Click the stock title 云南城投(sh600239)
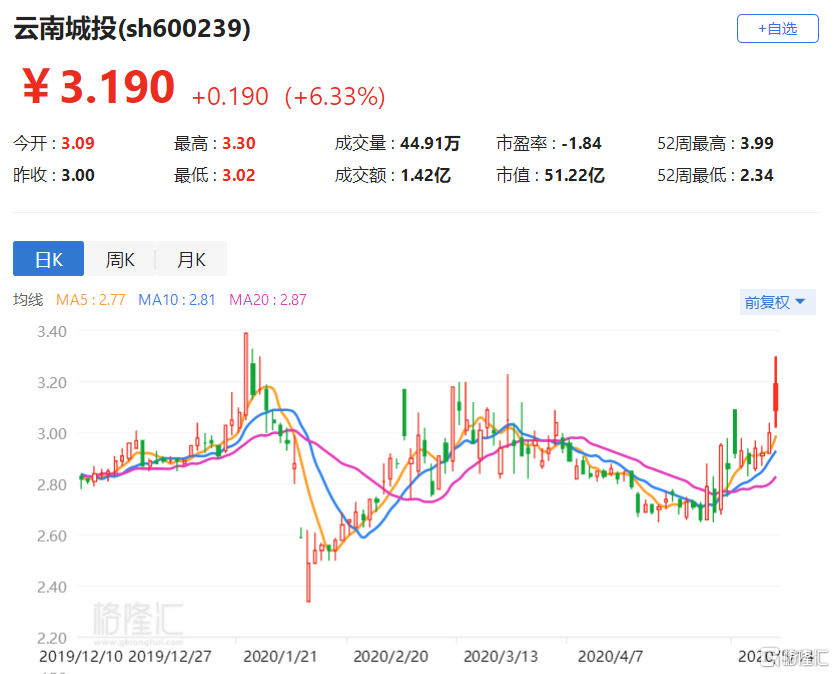The image size is (835, 674). tap(132, 28)
